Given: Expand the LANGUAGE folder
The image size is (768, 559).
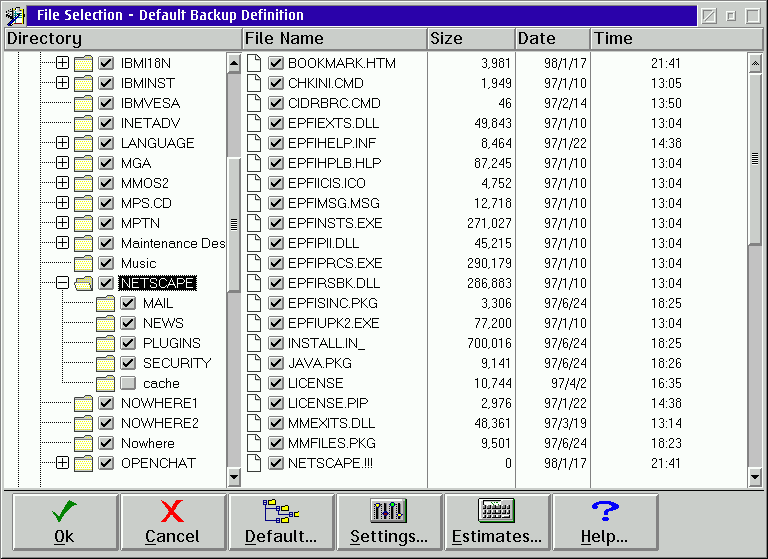Looking at the screenshot, I should 62,143.
